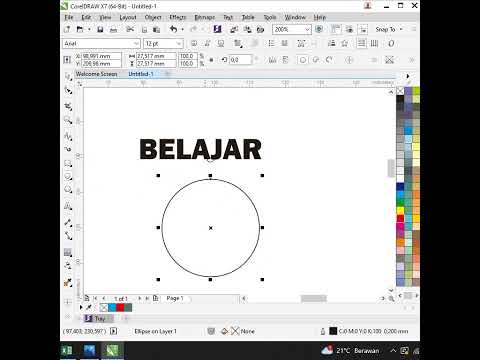Expand the Snap To dropdown
The image size is (480, 360).
coord(401,29)
